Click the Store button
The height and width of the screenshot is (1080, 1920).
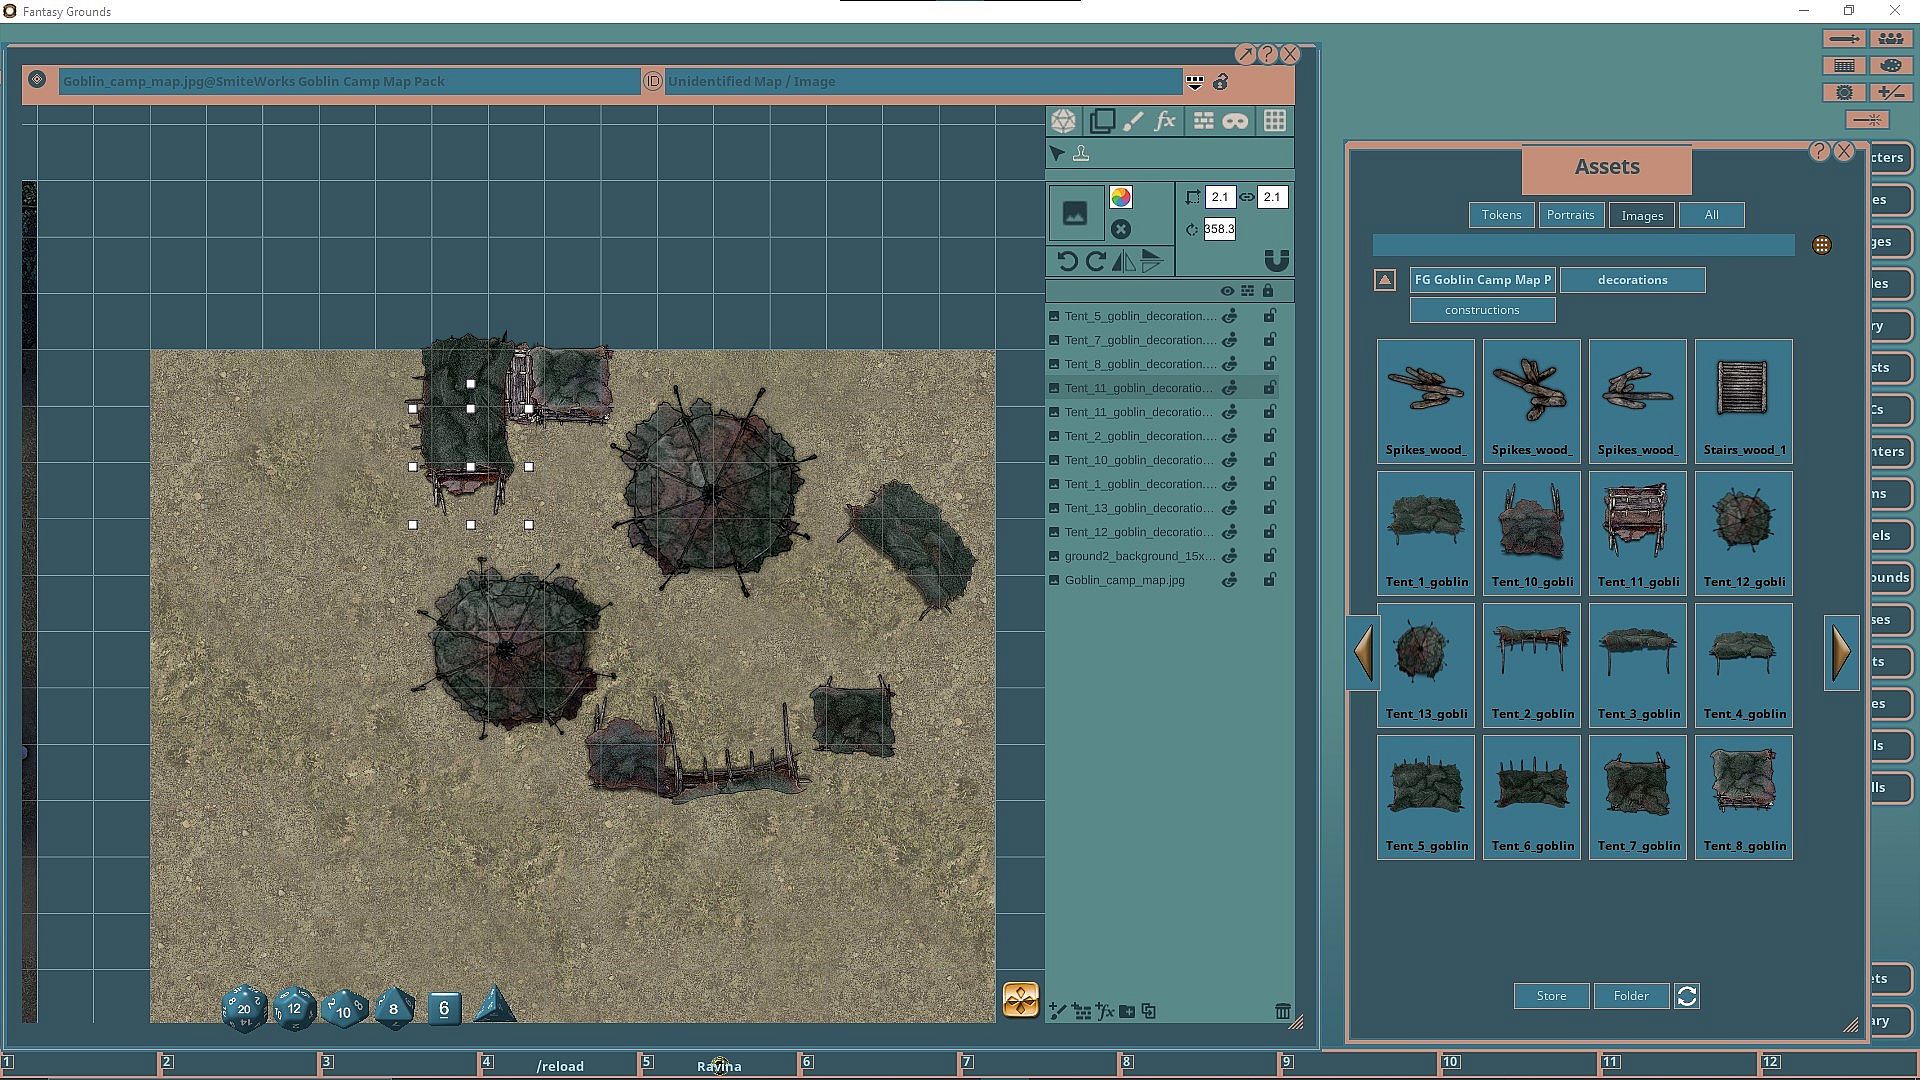coord(1551,996)
